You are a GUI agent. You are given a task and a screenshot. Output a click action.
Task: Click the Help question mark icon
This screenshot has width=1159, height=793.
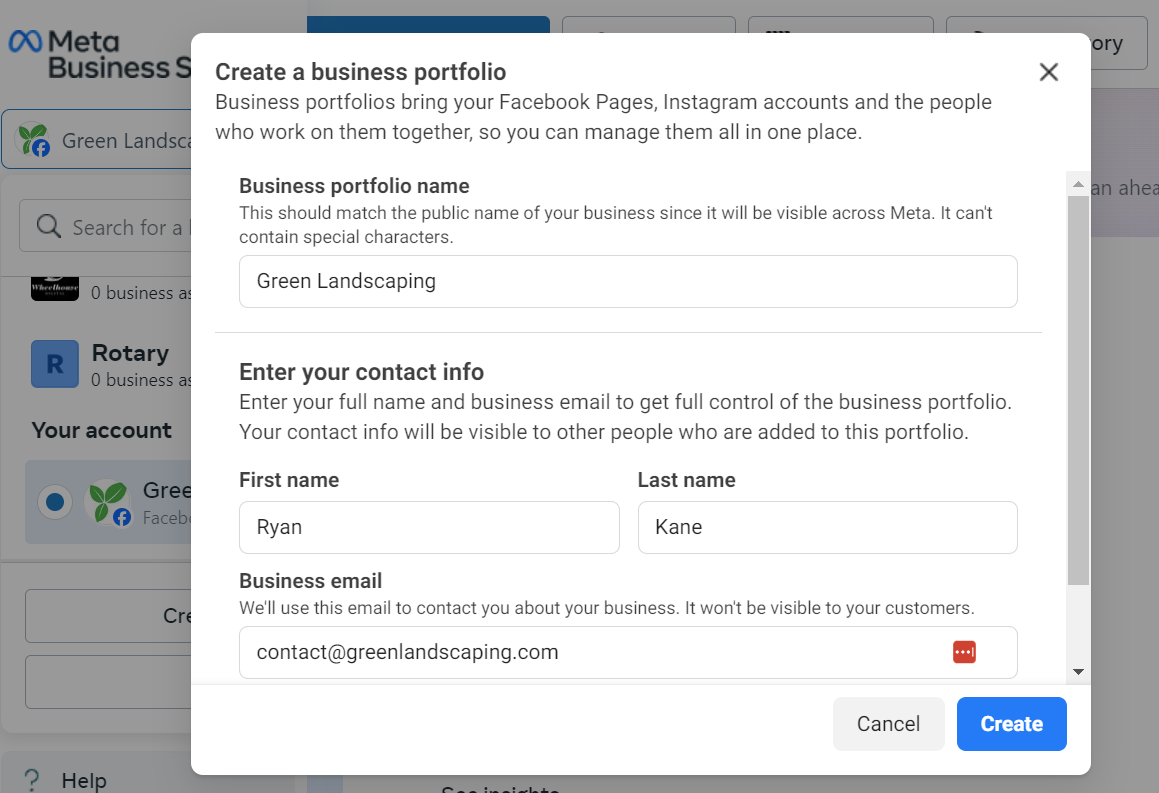coord(32,780)
